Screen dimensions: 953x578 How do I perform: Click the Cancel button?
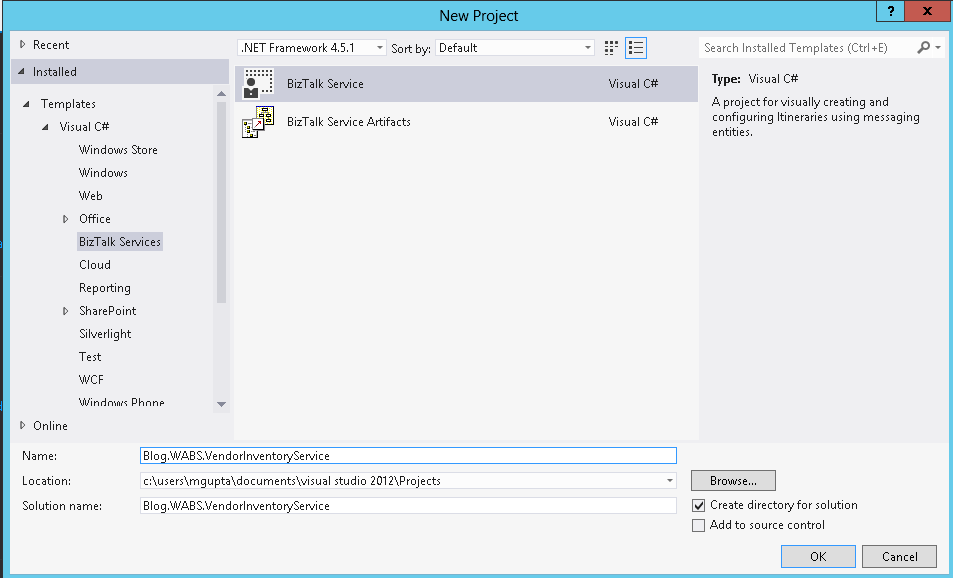click(900, 557)
